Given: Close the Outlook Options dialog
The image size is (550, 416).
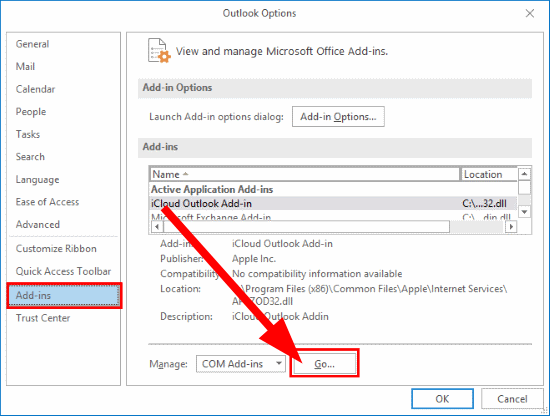Looking at the screenshot, I should point(530,14).
